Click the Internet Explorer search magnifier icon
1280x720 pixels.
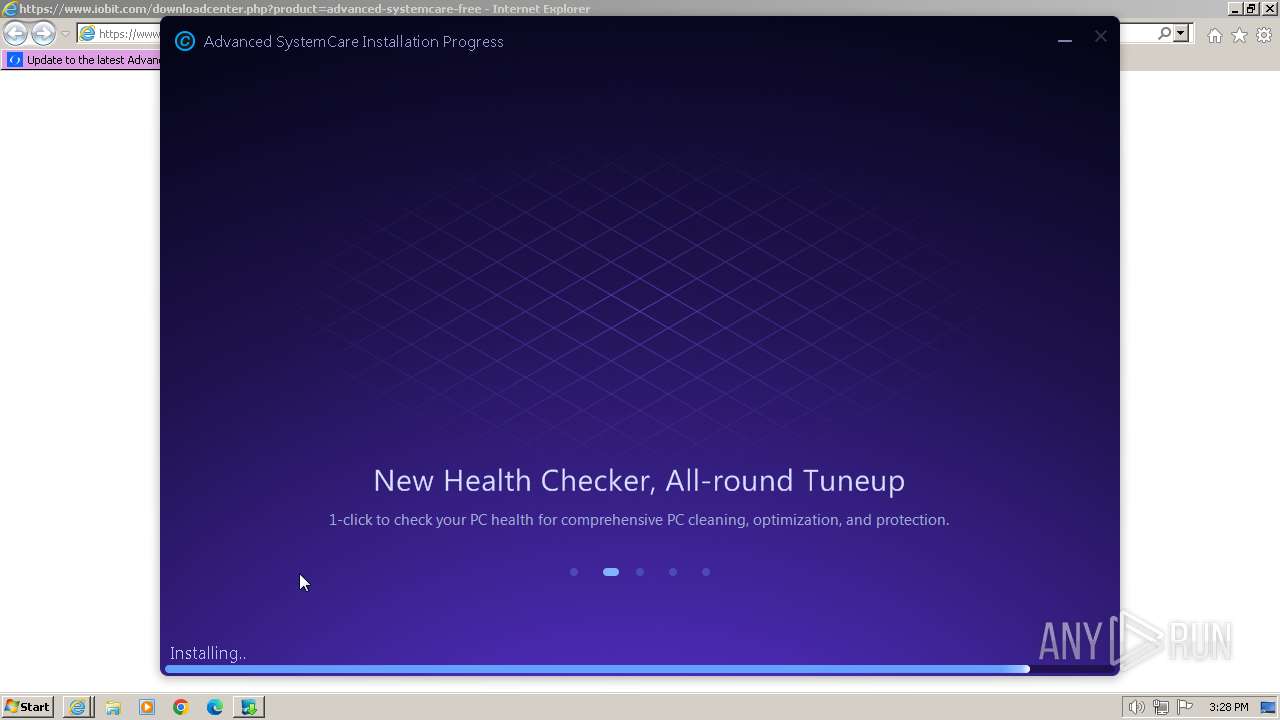(x=1164, y=33)
